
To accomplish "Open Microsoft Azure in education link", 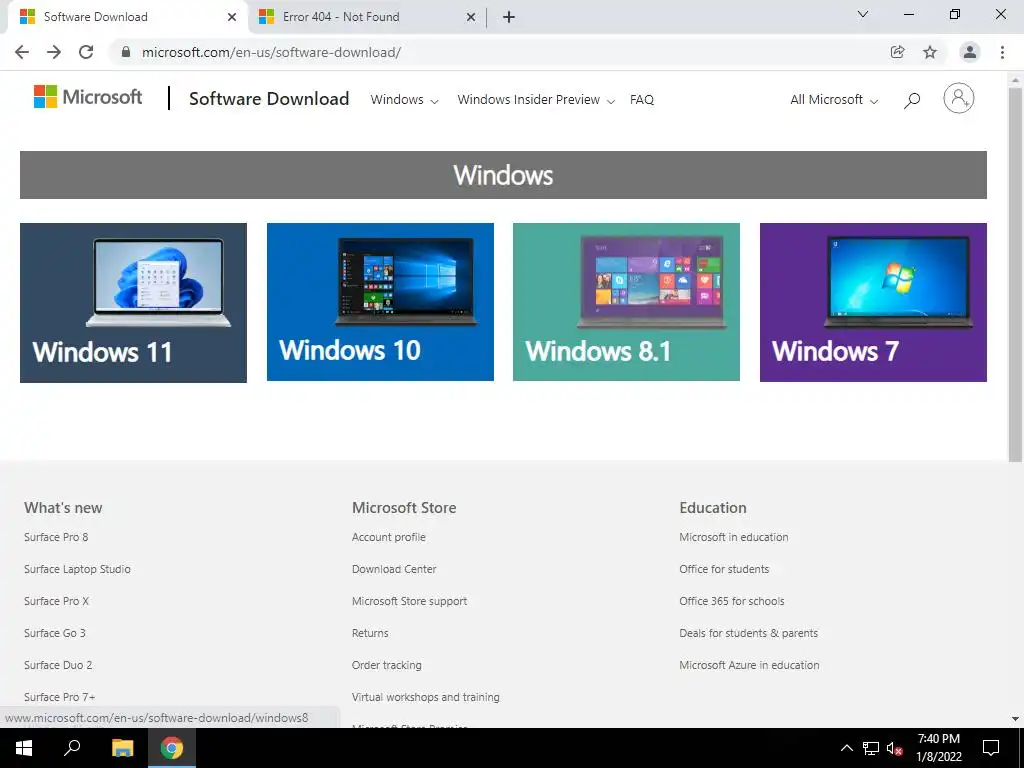I will pos(749,665).
